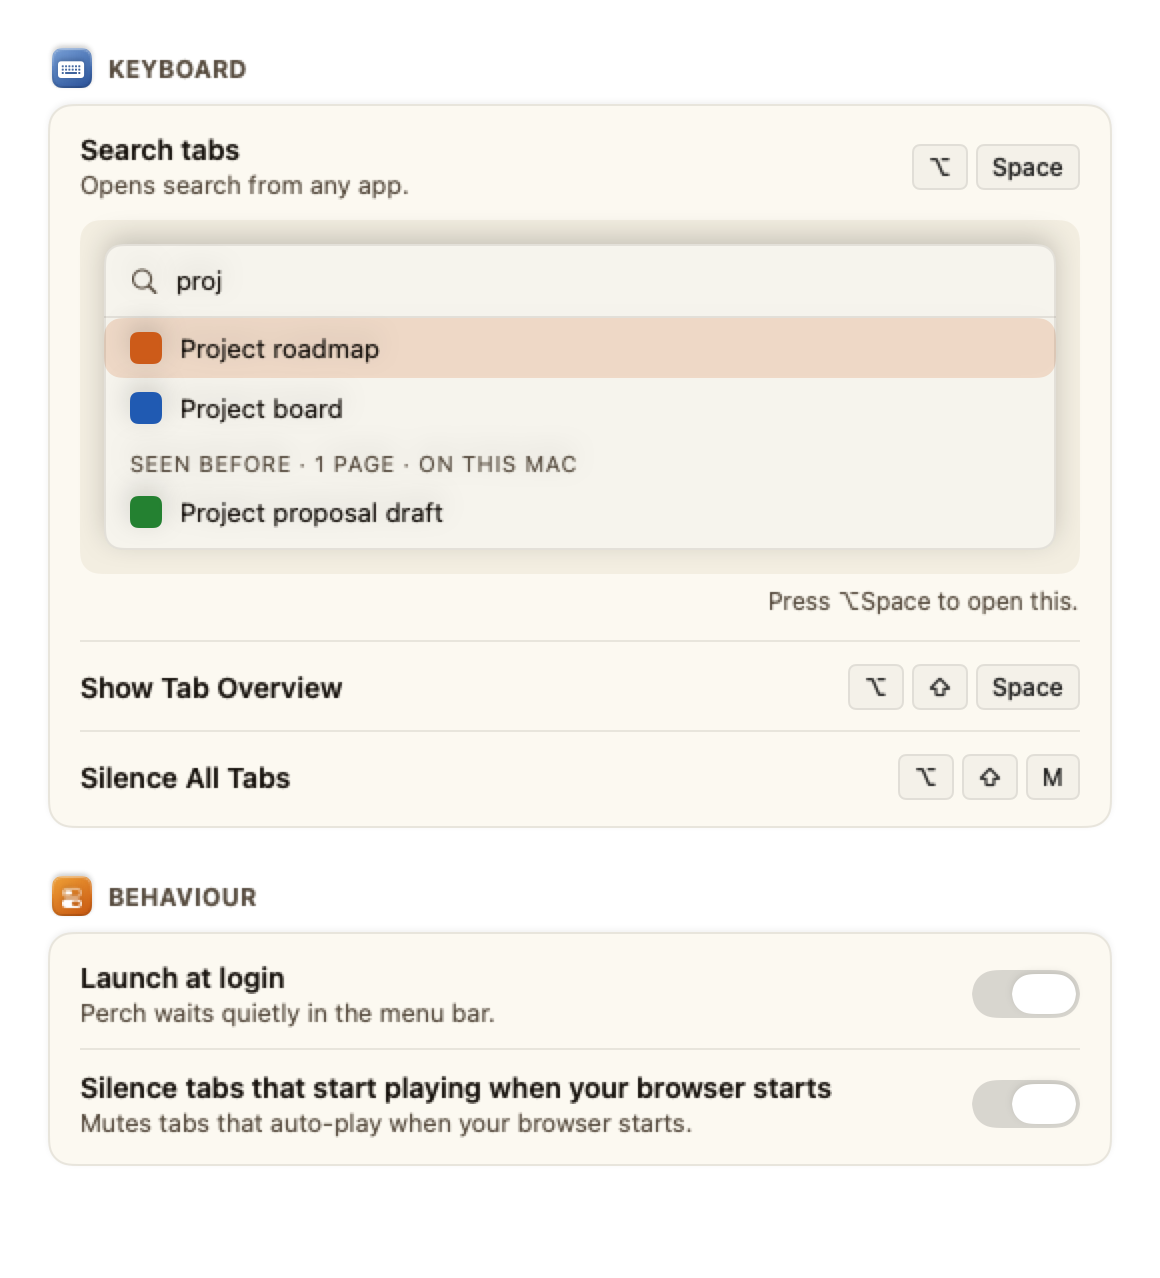Click the Behaviour section icon
This screenshot has width=1160, height=1278.
pos(72,896)
